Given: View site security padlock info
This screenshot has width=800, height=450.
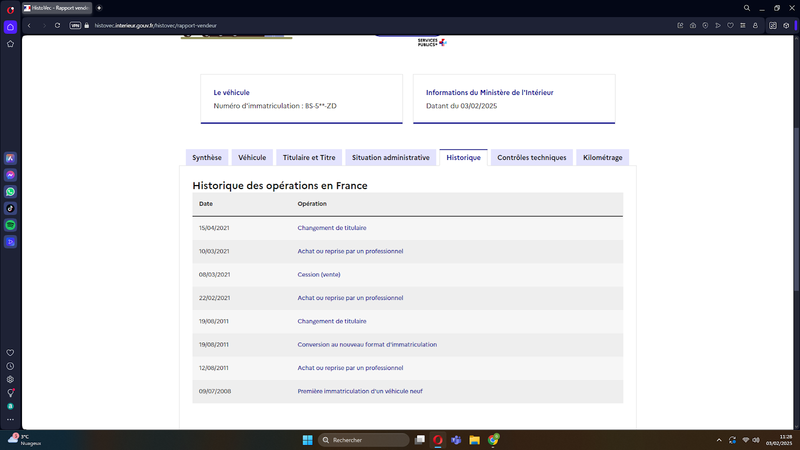Looking at the screenshot, I should [x=87, y=26].
